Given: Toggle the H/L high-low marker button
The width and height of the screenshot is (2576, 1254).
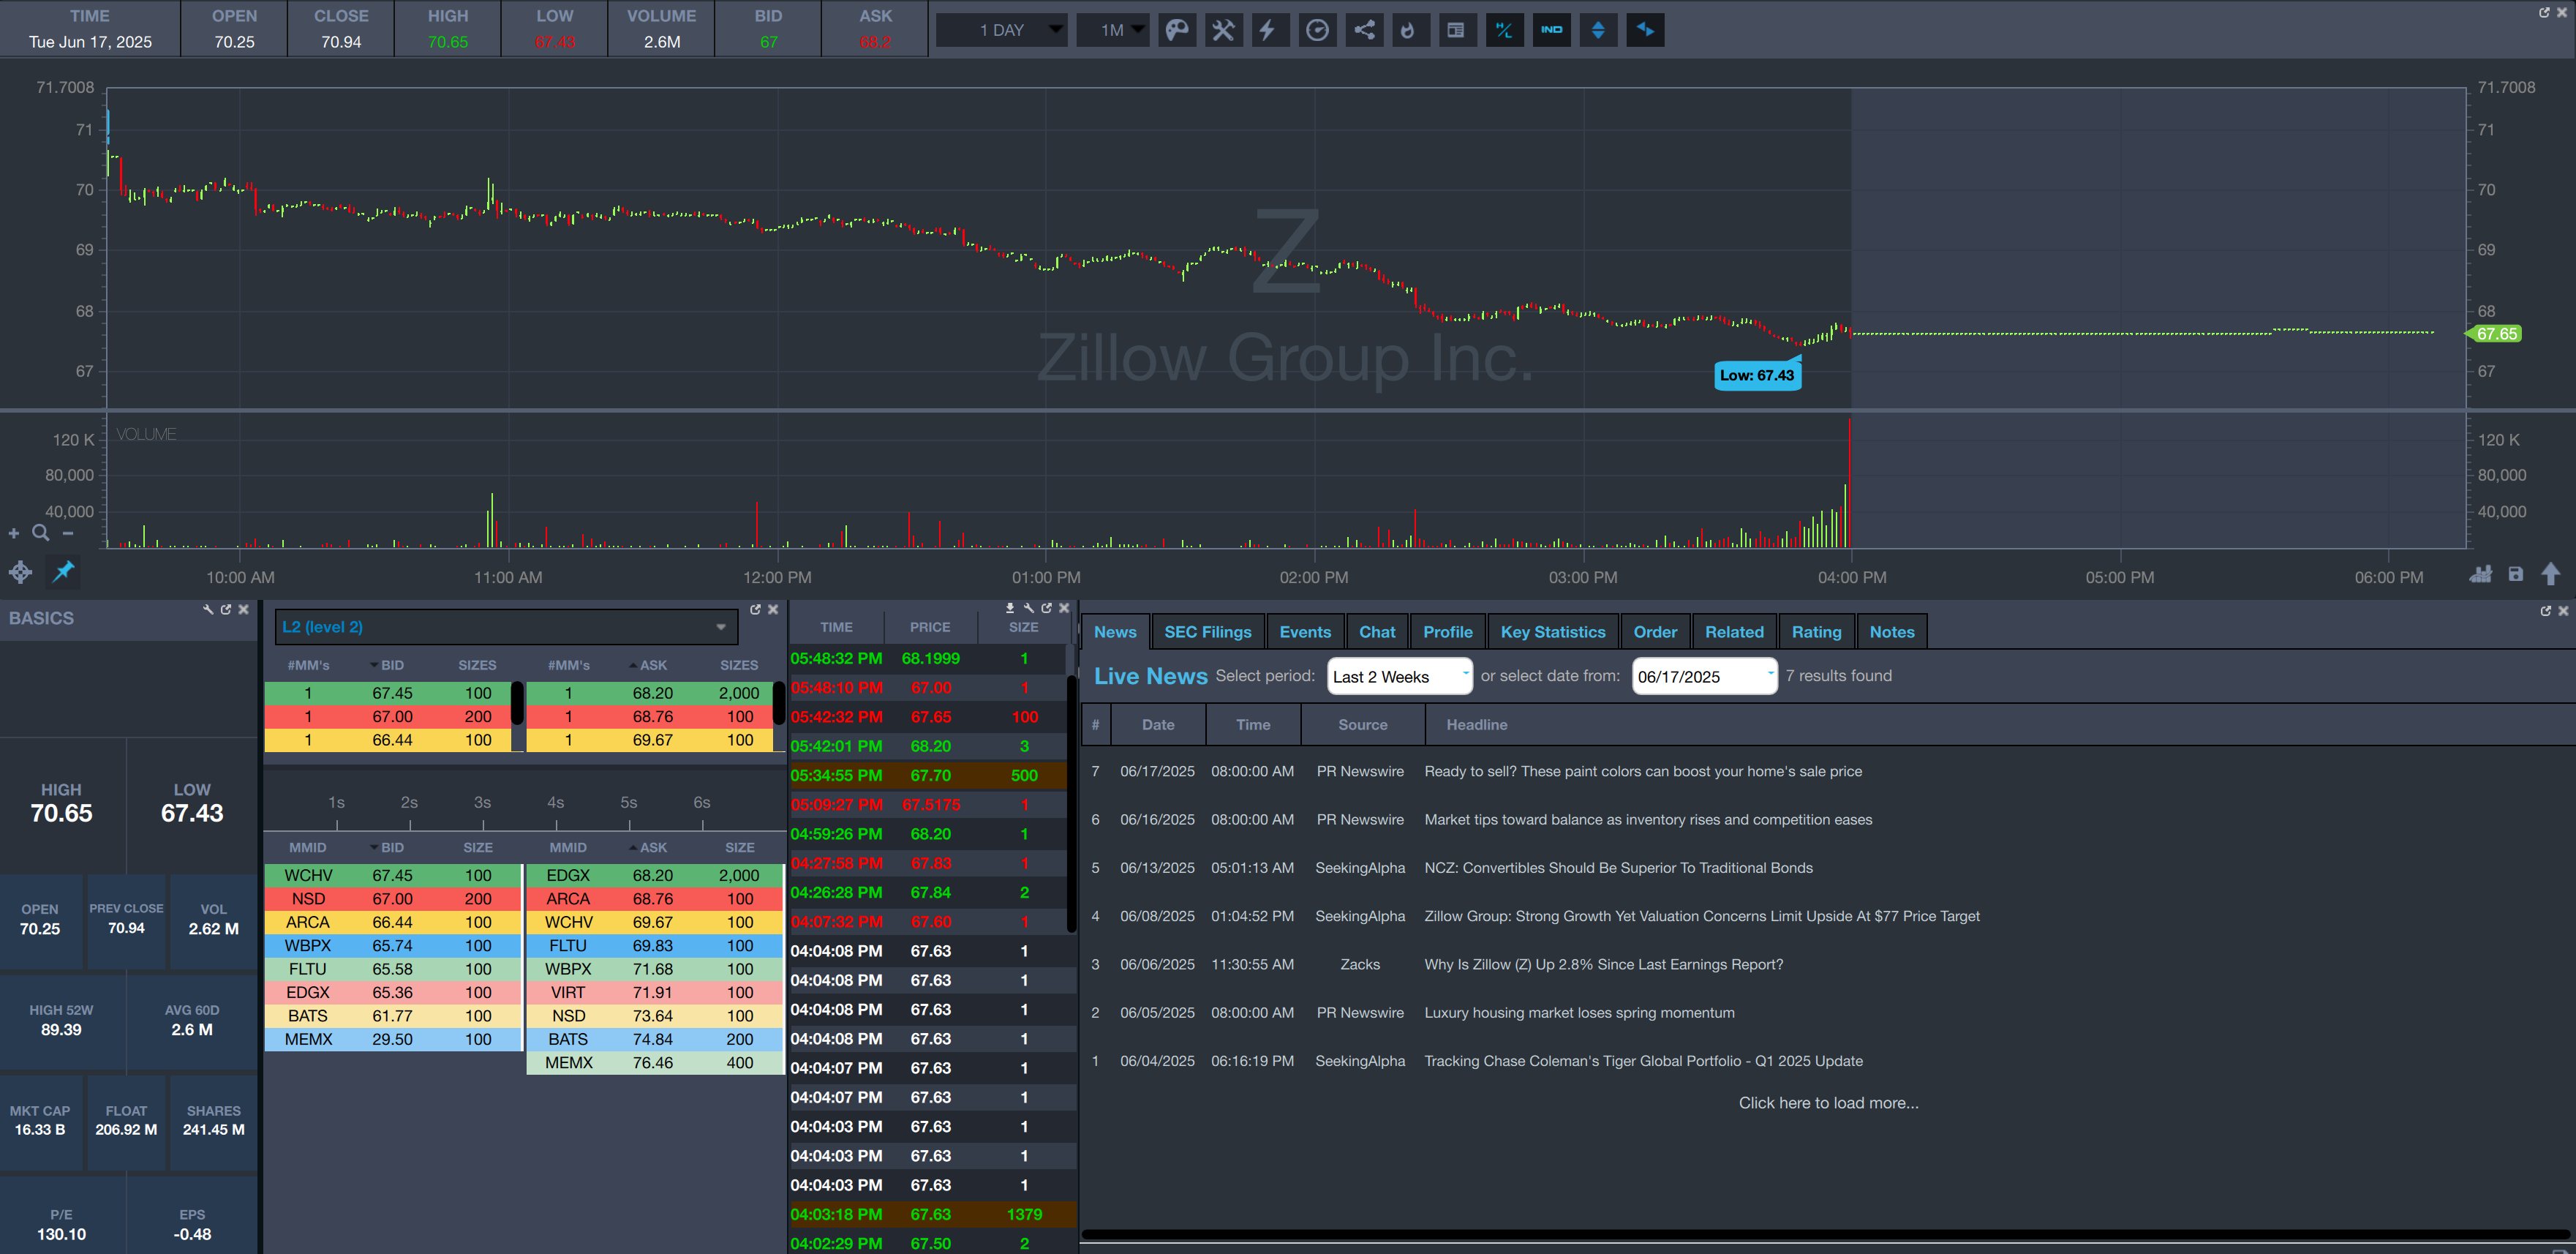Looking at the screenshot, I should coord(1504,30).
